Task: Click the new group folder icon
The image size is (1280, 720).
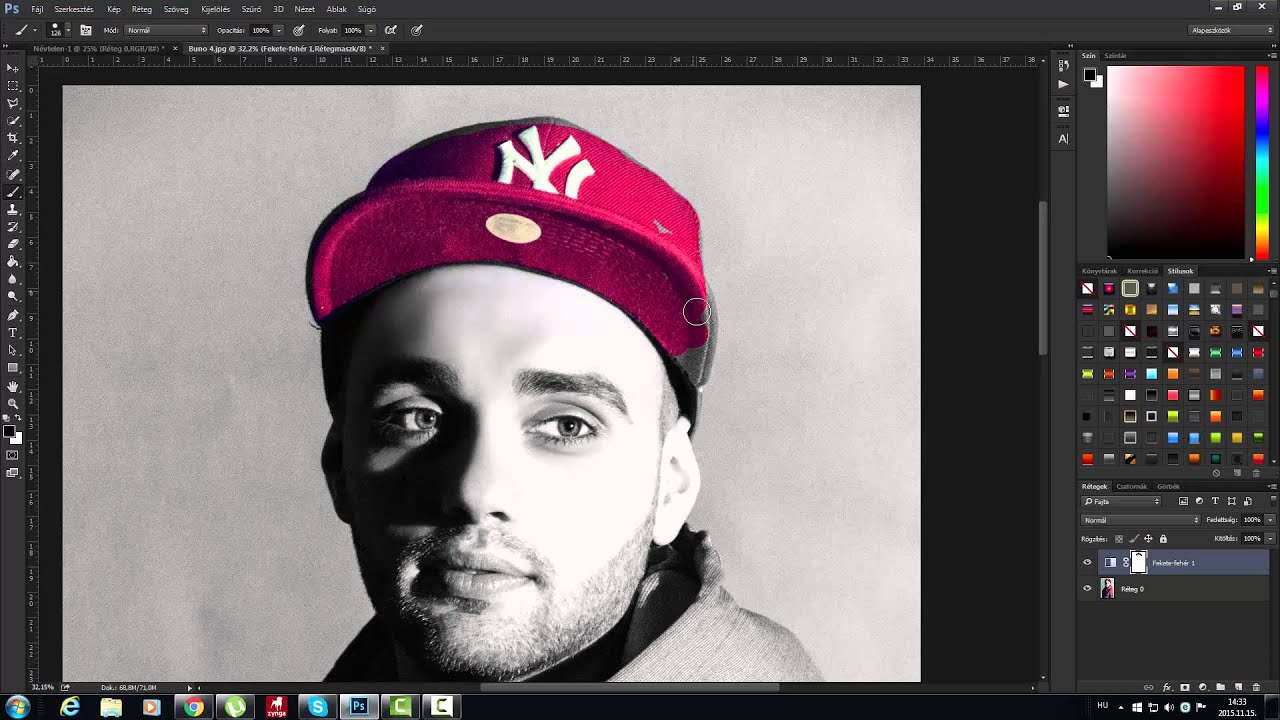Action: [x=1220, y=688]
